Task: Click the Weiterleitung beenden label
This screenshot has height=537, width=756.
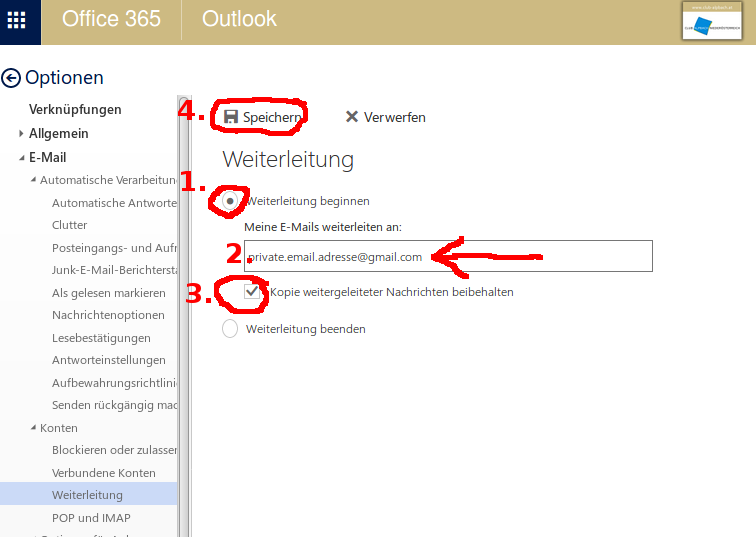Action: pyautogui.click(x=306, y=329)
